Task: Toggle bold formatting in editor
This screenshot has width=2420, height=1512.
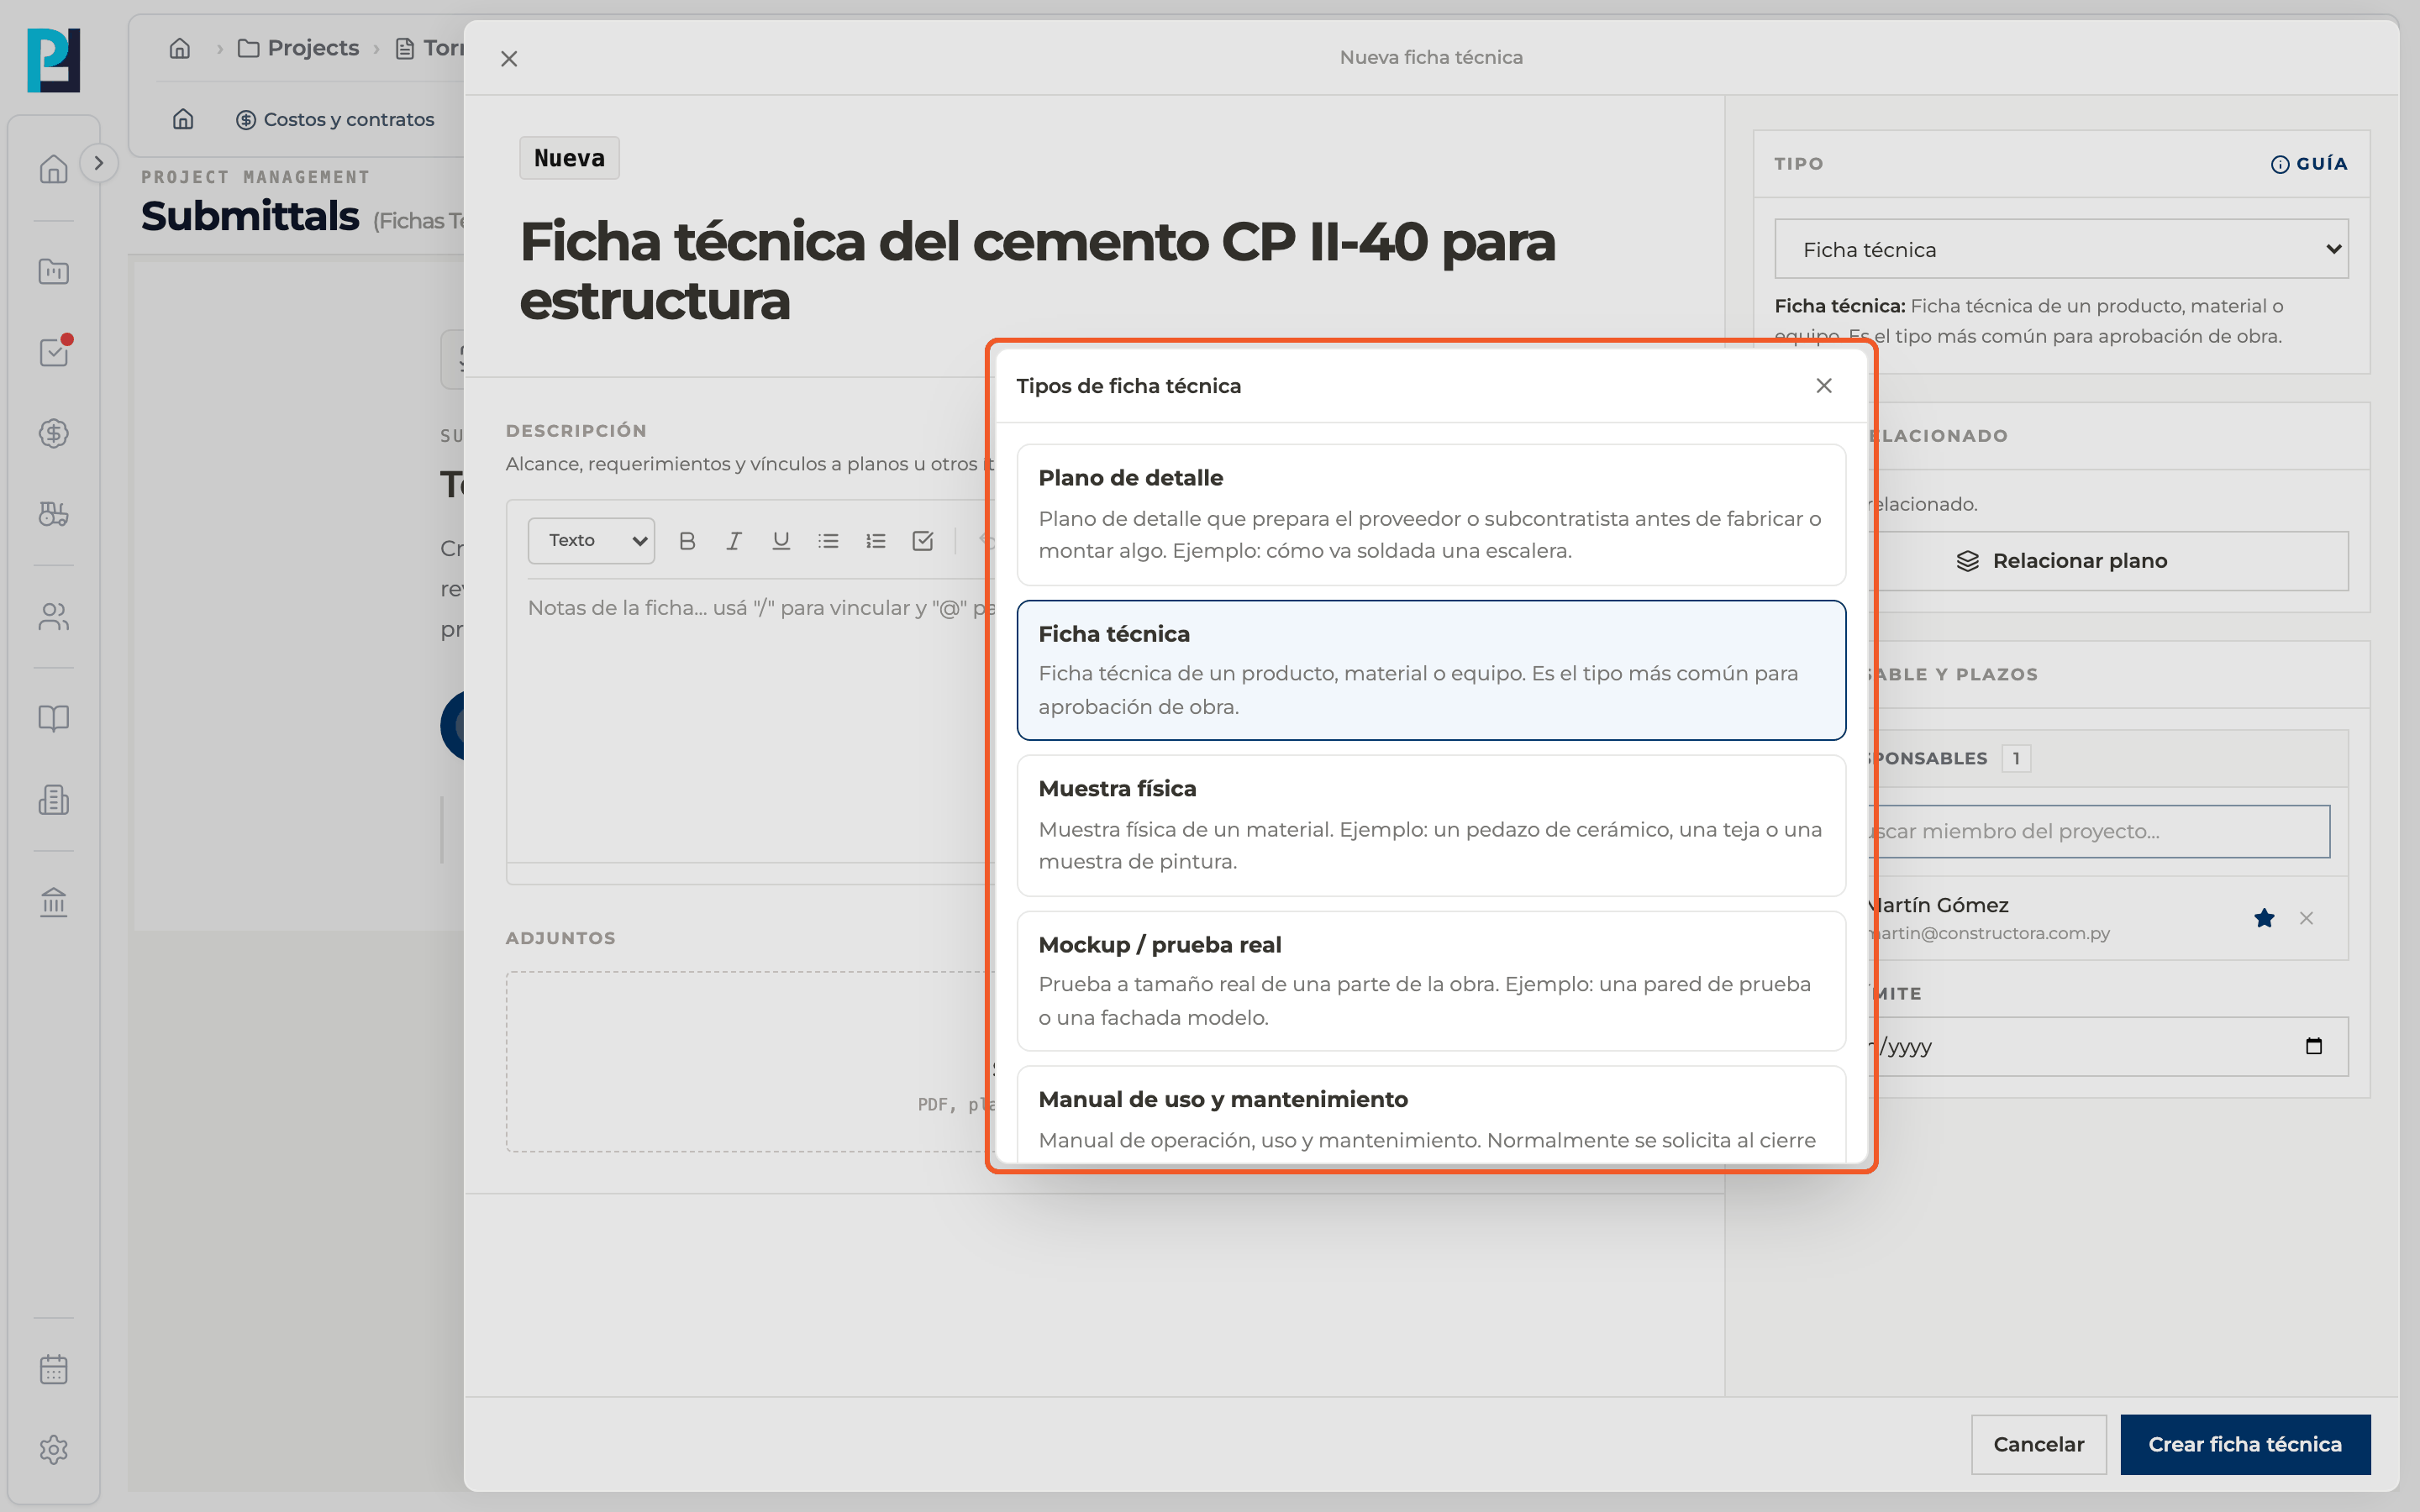Action: pyautogui.click(x=687, y=541)
